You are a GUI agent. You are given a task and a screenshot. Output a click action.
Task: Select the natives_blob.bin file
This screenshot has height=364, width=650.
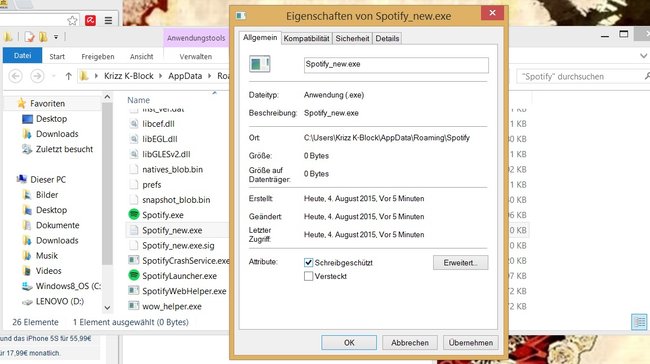pos(172,169)
